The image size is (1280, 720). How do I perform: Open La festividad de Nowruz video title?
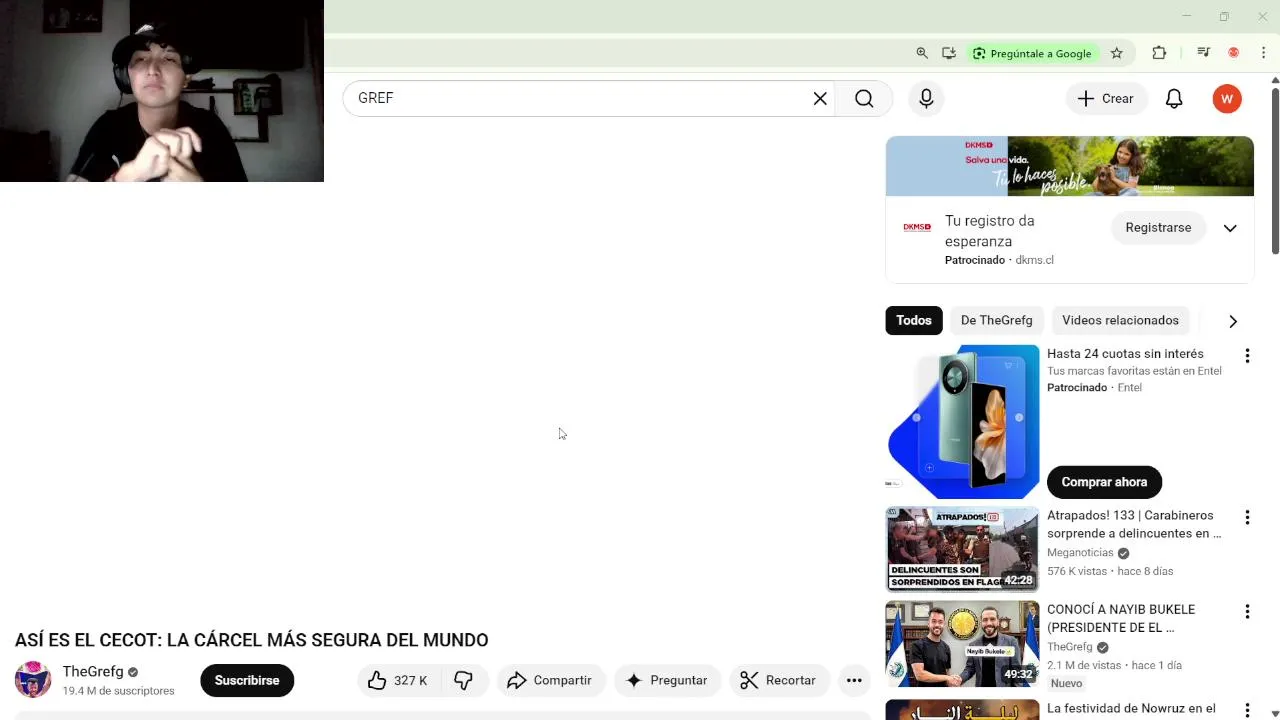pyautogui.click(x=1131, y=709)
